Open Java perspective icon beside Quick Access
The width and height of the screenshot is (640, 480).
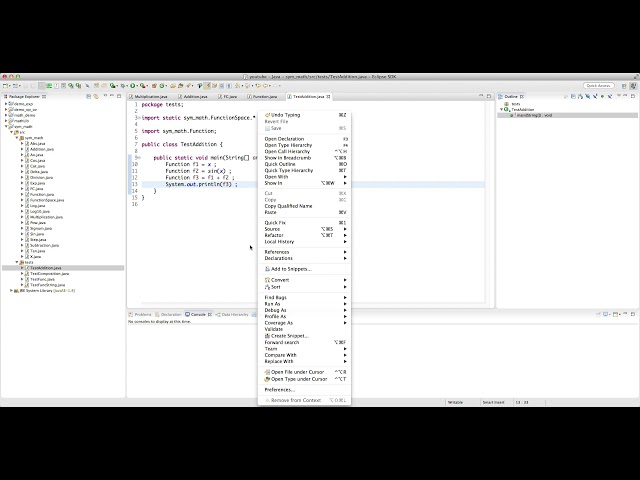tap(633, 86)
